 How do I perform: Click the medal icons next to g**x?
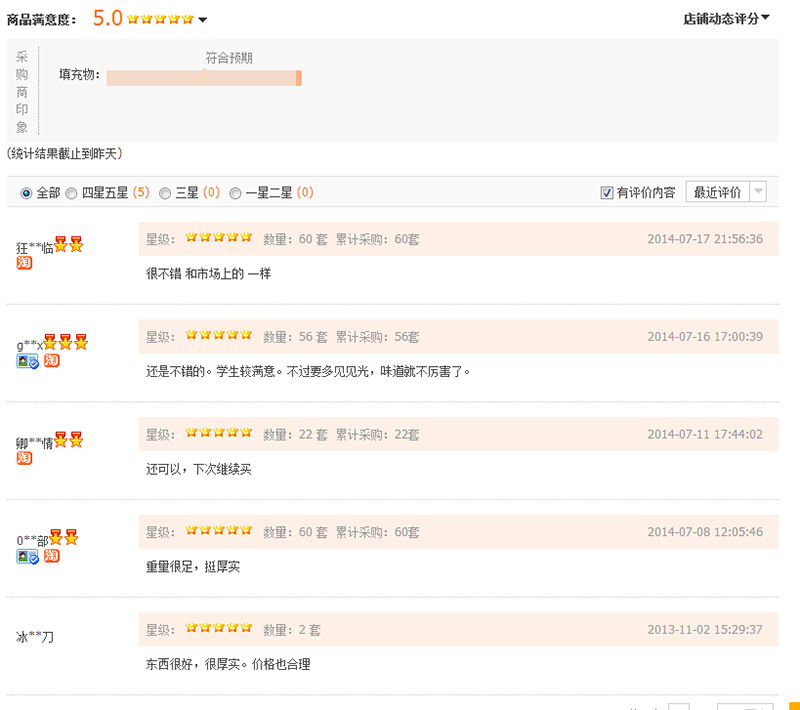pos(66,343)
